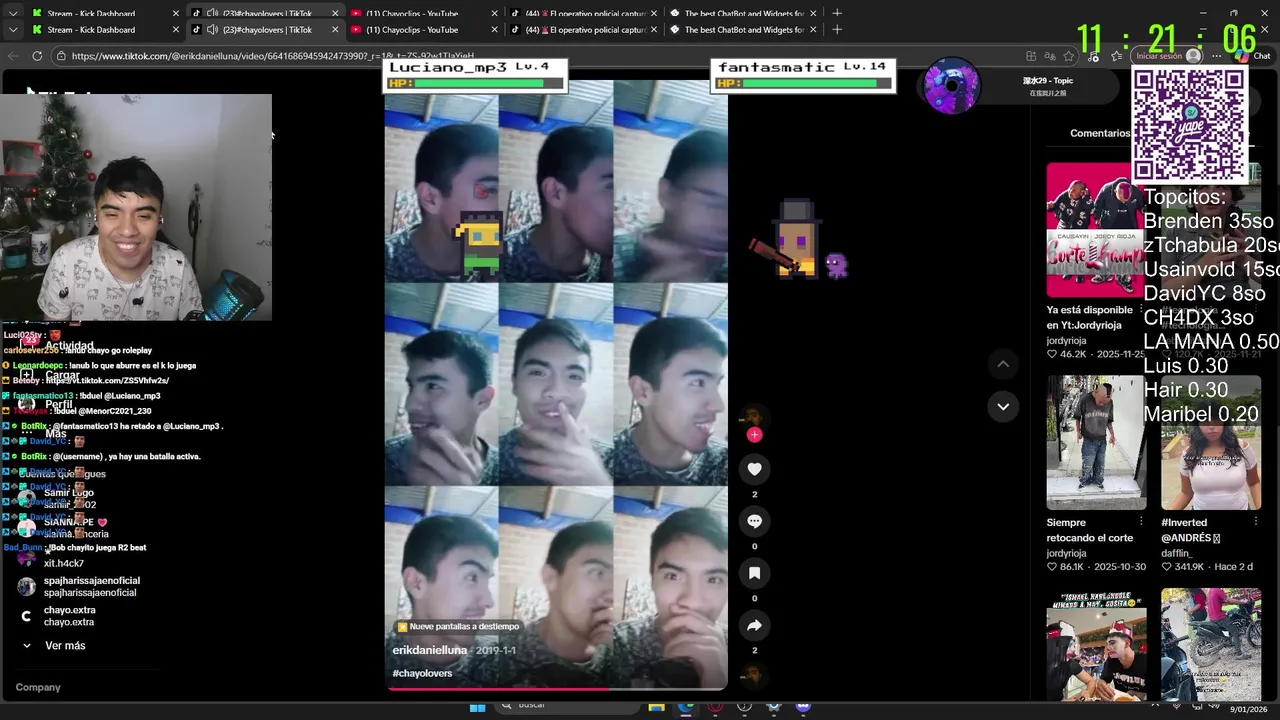The height and width of the screenshot is (720, 1280).
Task: Open the Ismael video thumbnail at the bottom
Action: click(x=1096, y=644)
